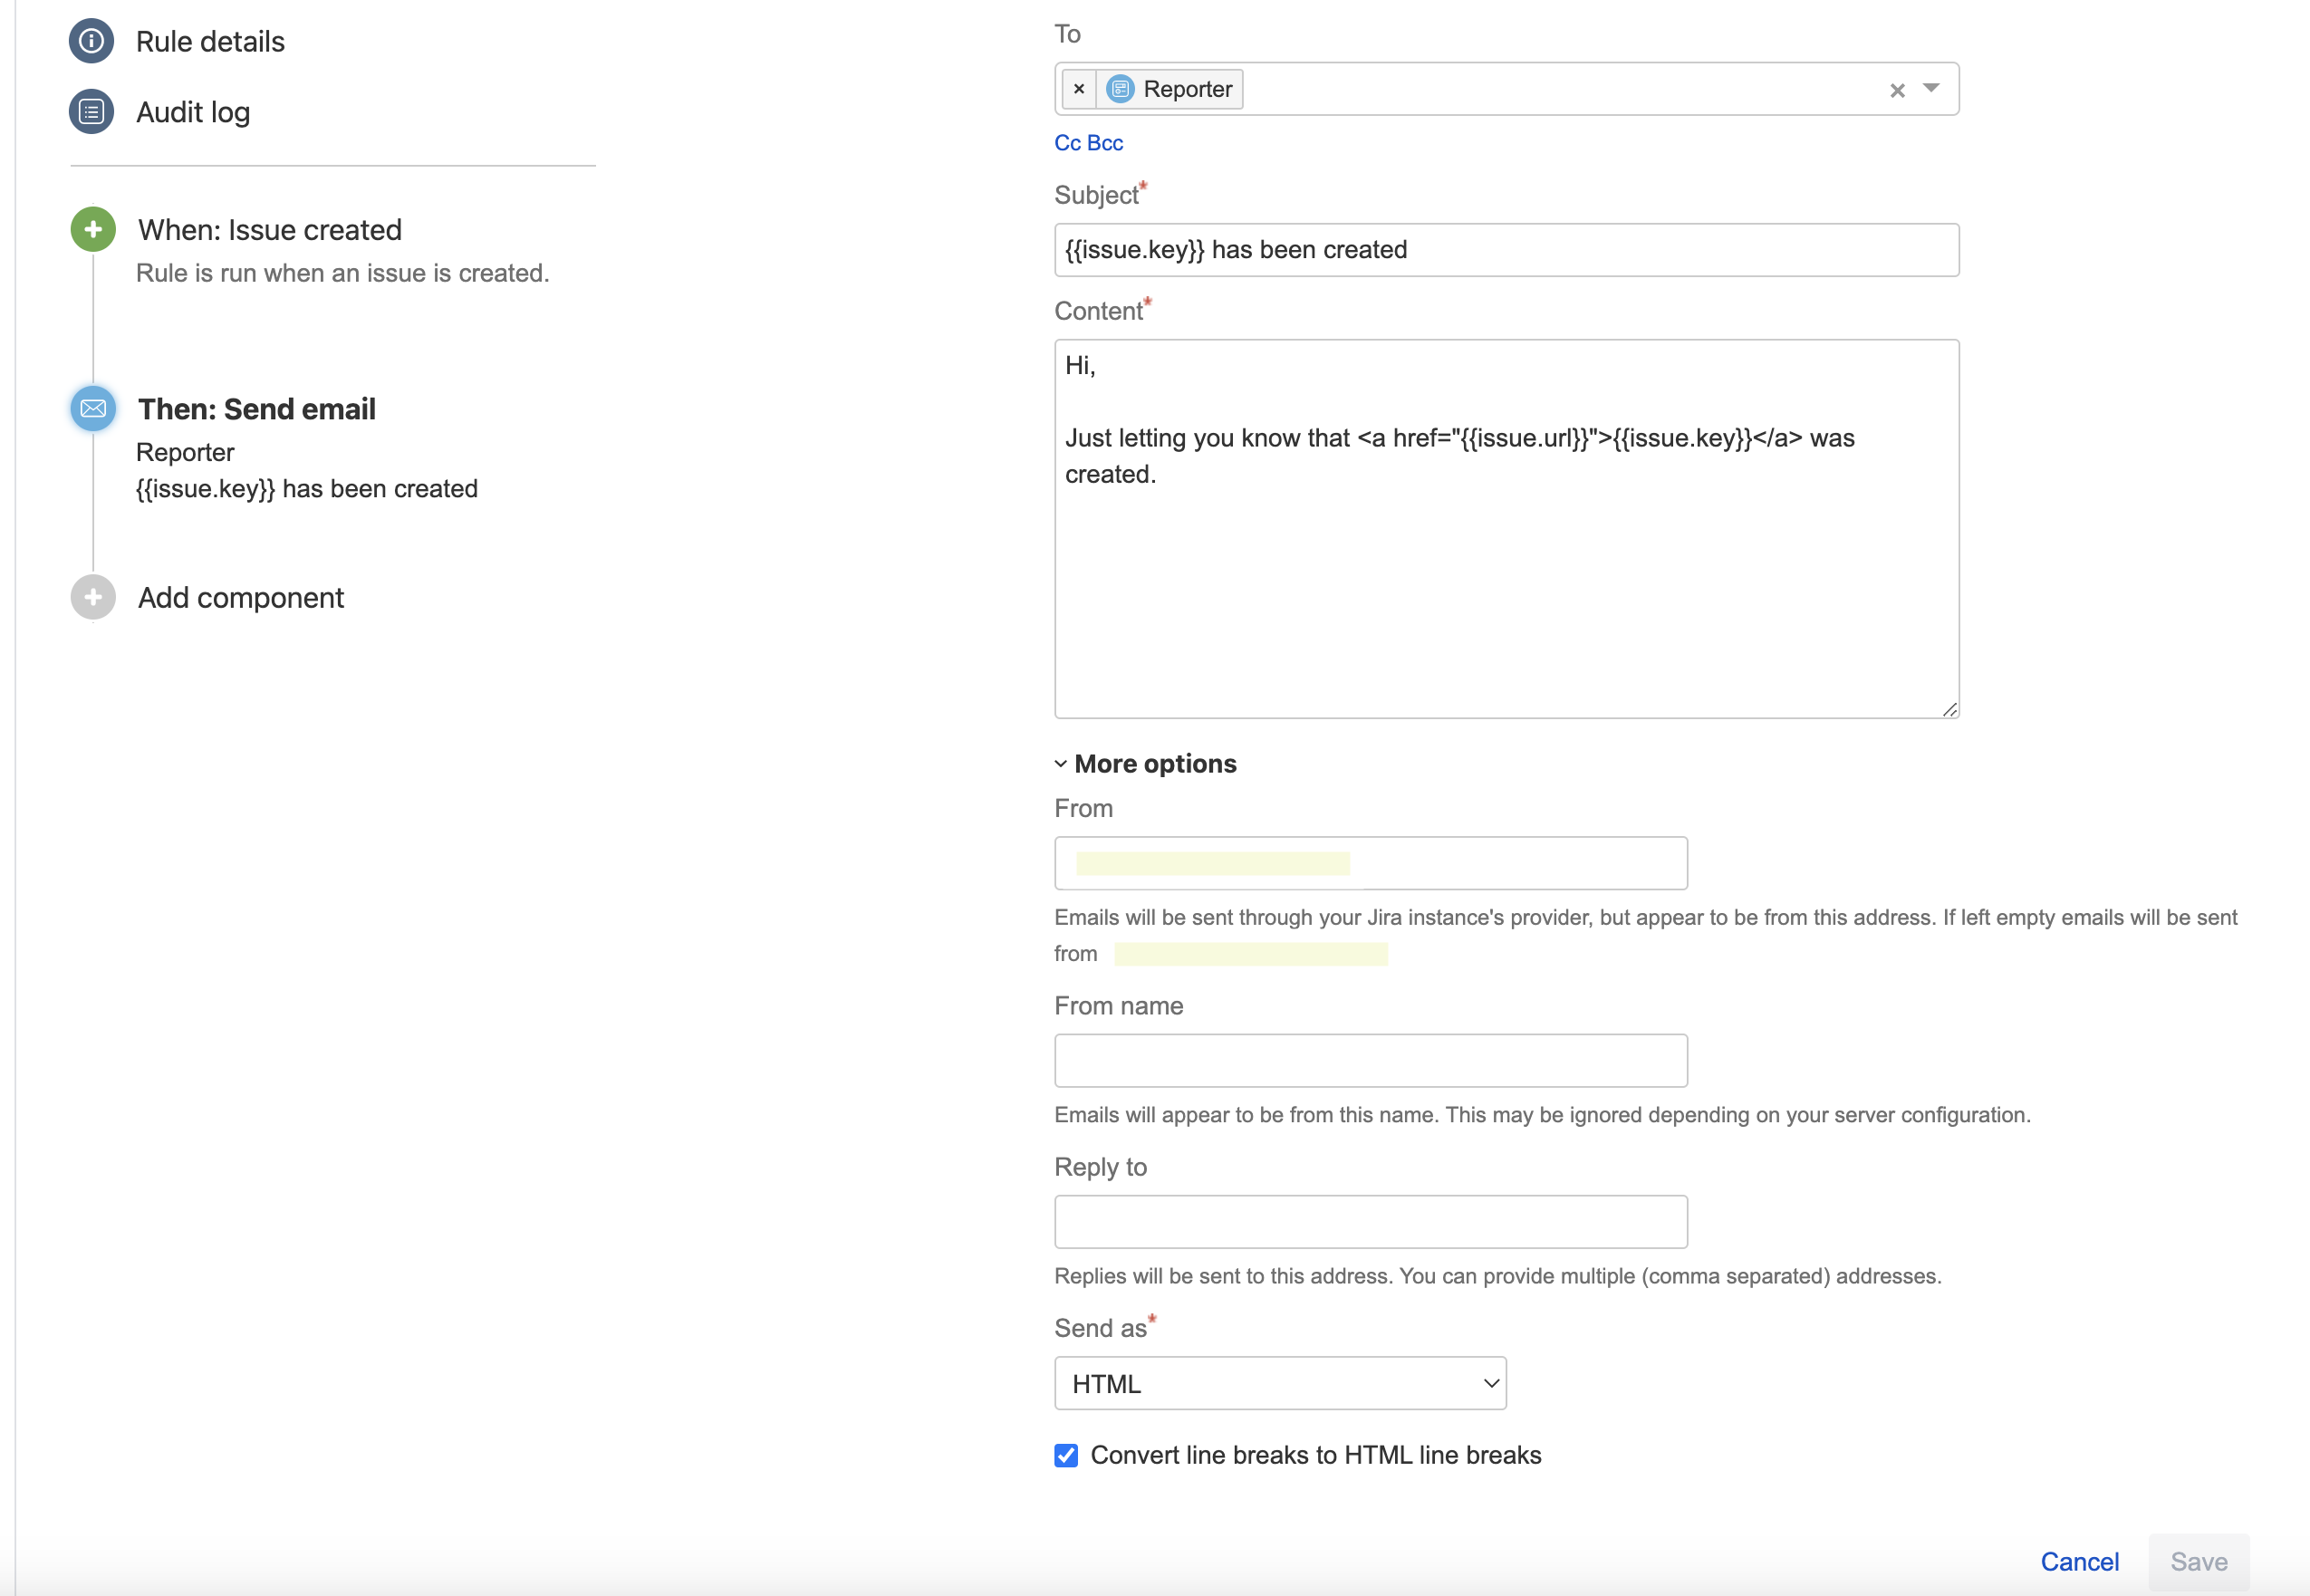This screenshot has width=2310, height=1596.
Task: Click the Cancel button
Action: coord(2079,1562)
